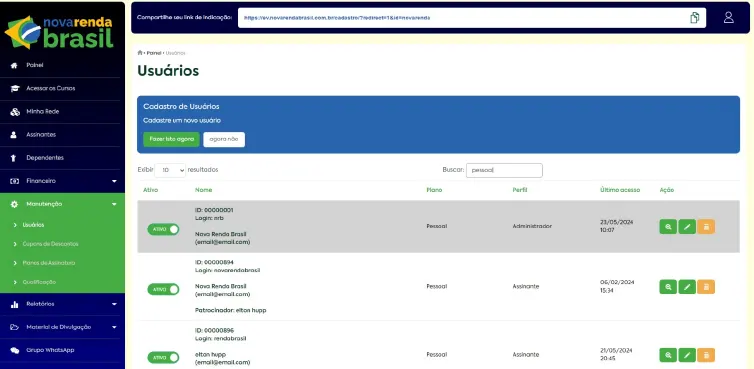Open Grupo WhatsApp menu label
This screenshot has width=754, height=369.
coord(50,350)
